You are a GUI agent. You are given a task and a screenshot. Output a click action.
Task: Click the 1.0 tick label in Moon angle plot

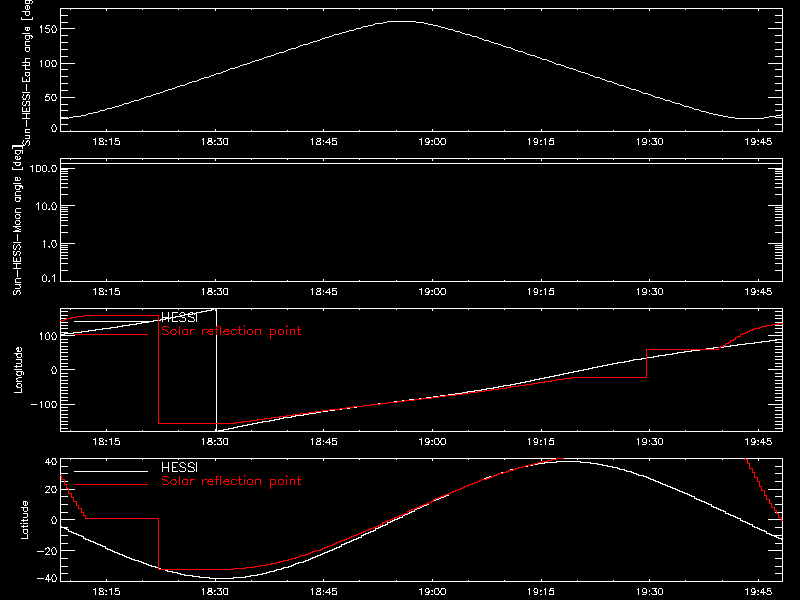click(x=49, y=244)
